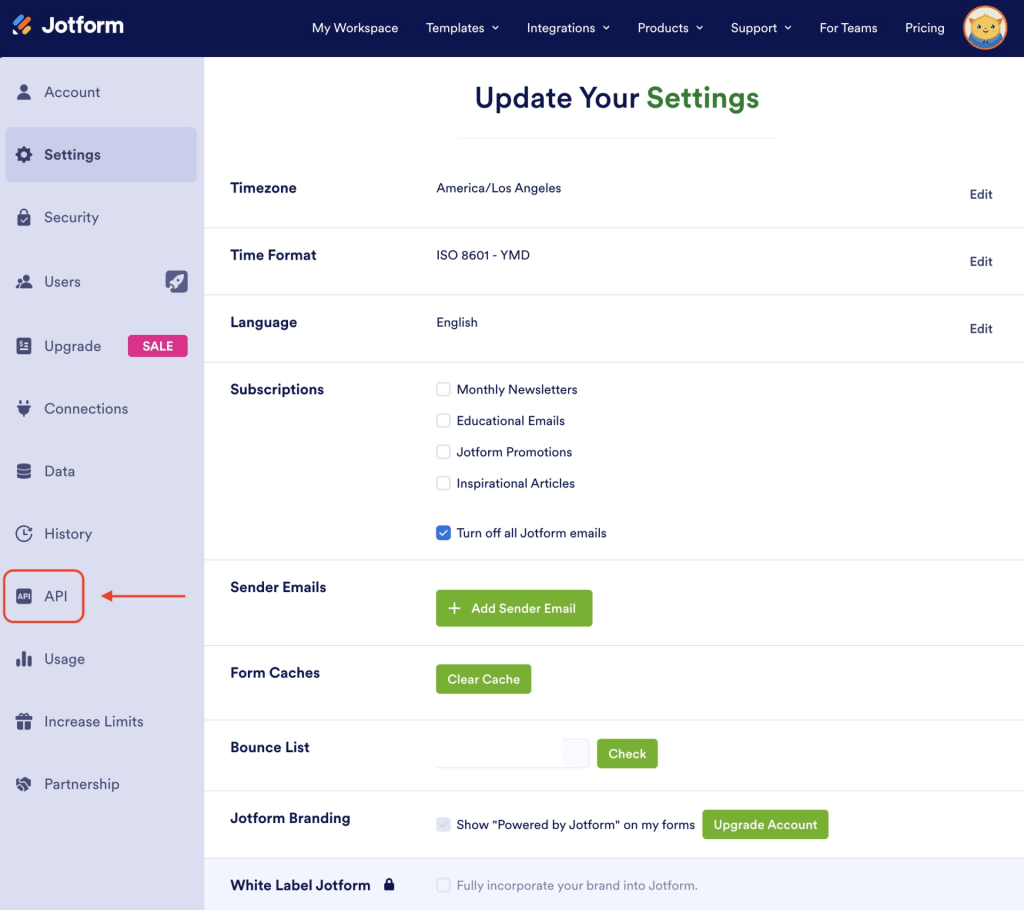Viewport: 1024px width, 910px height.
Task: Click the Security padlock icon
Action: tap(24, 218)
